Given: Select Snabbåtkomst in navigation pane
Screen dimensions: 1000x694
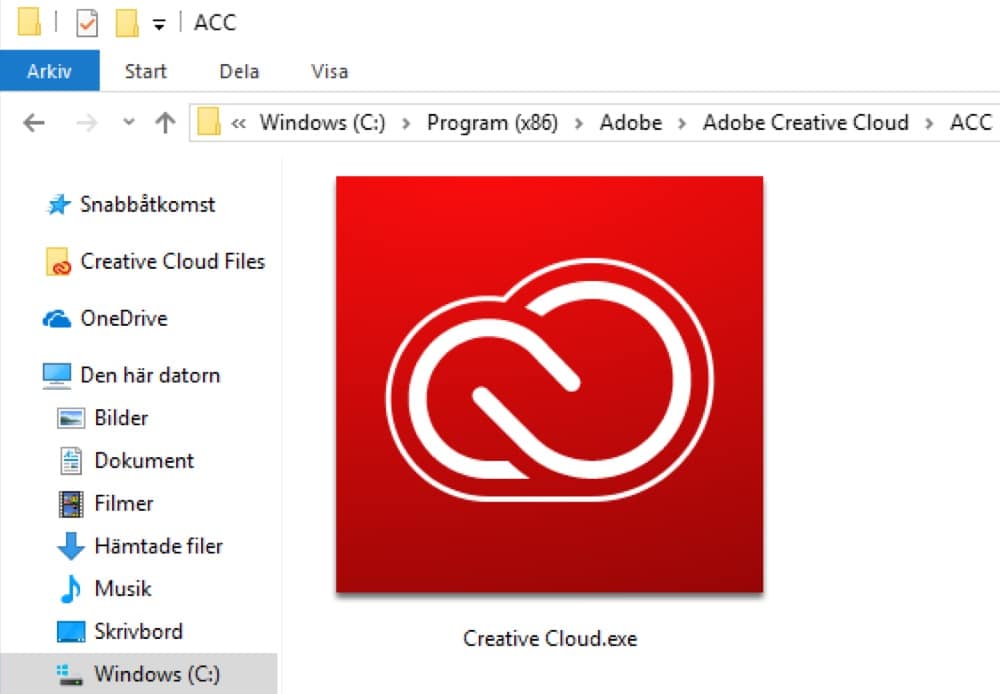Looking at the screenshot, I should pos(147,204).
